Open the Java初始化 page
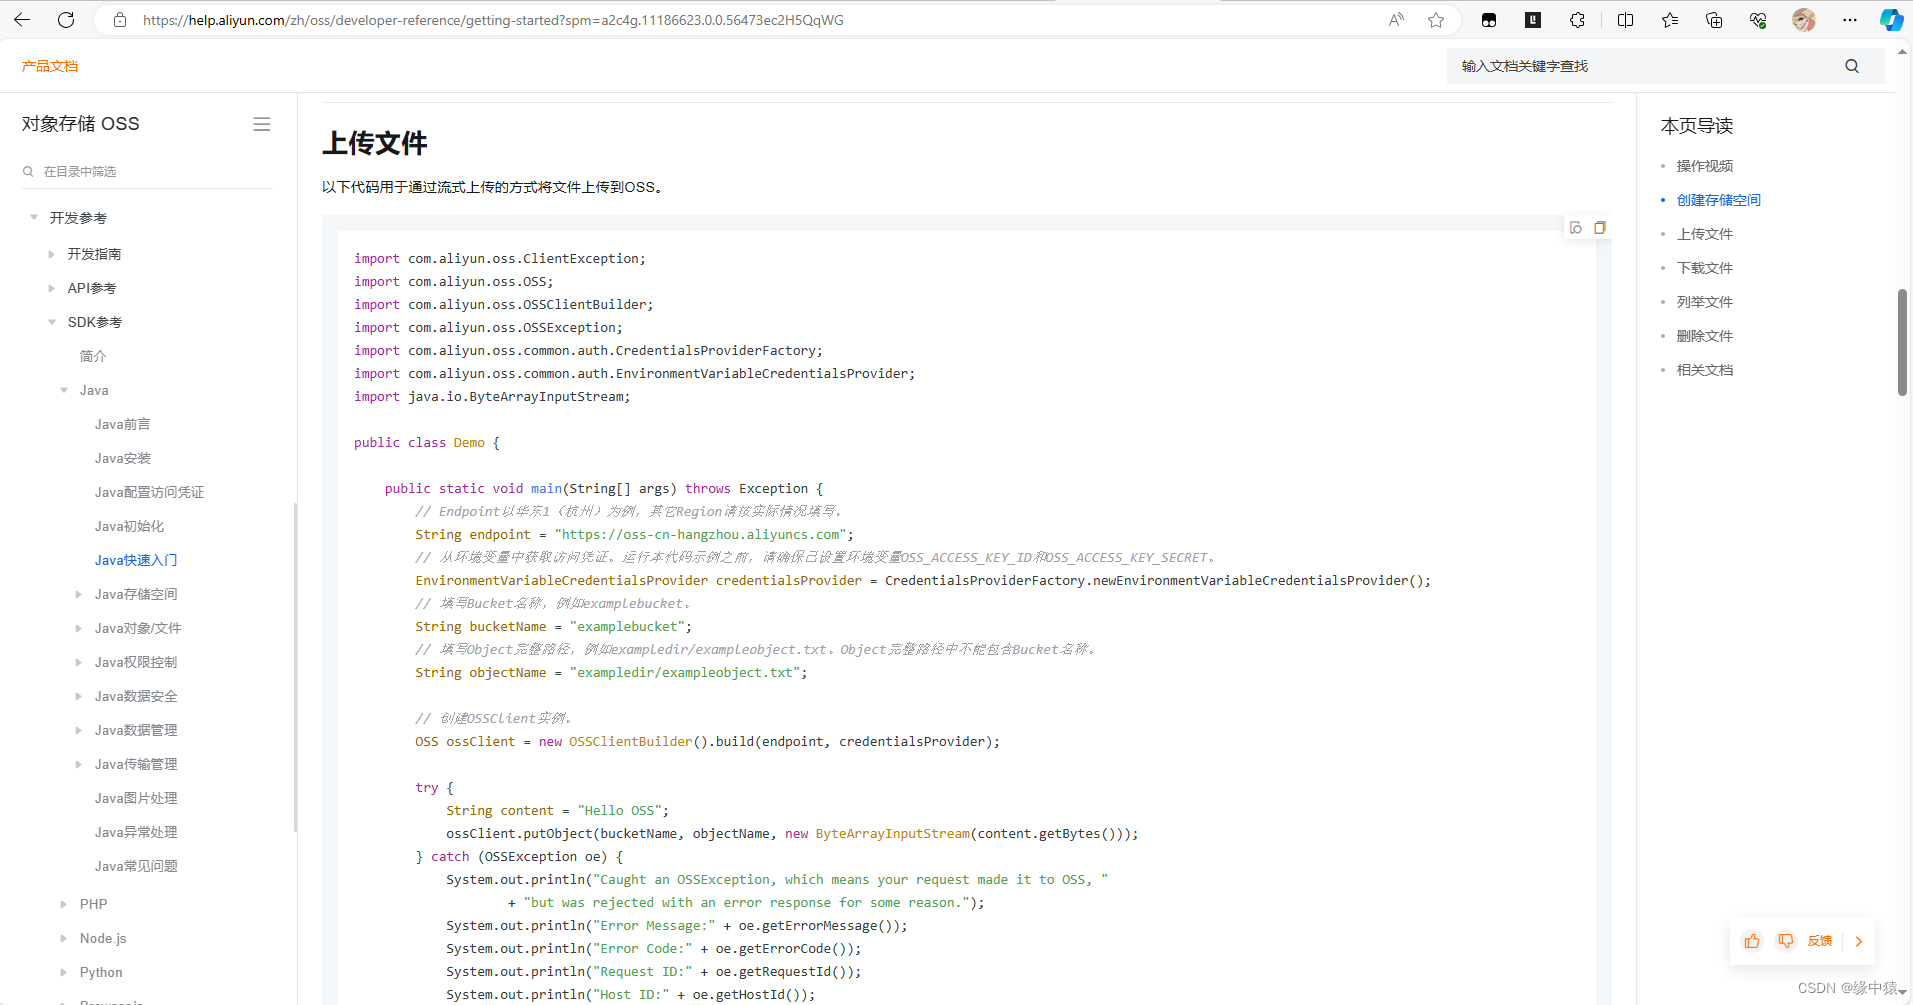 129,526
